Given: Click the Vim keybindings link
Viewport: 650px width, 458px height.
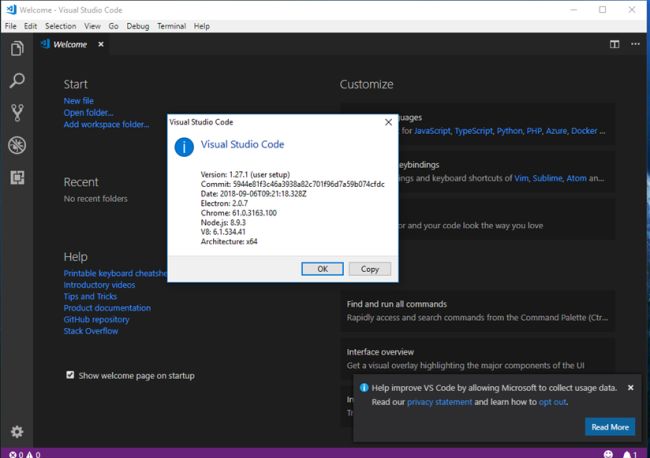Looking at the screenshot, I should (x=521, y=178).
